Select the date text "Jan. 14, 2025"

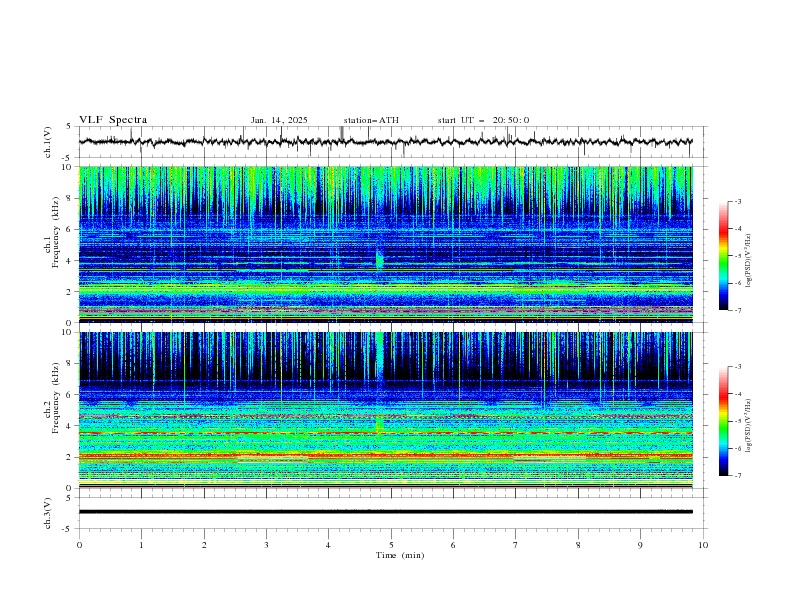coord(279,120)
